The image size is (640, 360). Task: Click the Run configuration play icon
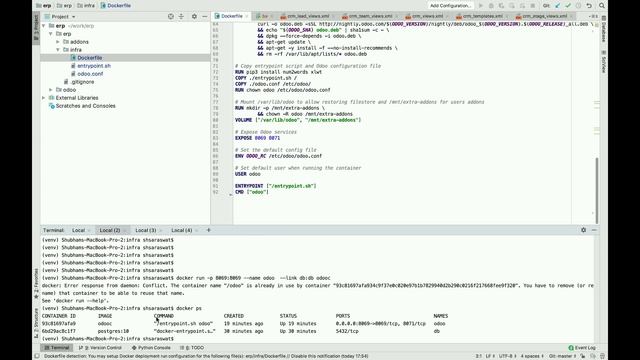[481, 6]
